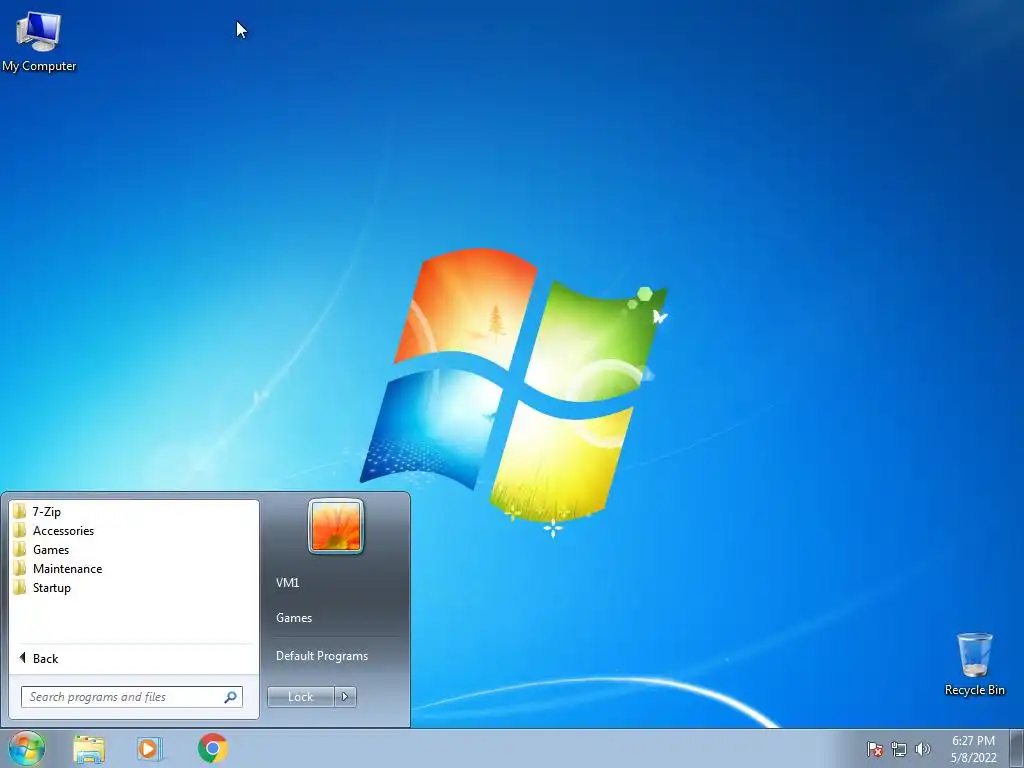Open the My Computer desktop icon
The width and height of the screenshot is (1024, 768).
pyautogui.click(x=39, y=42)
